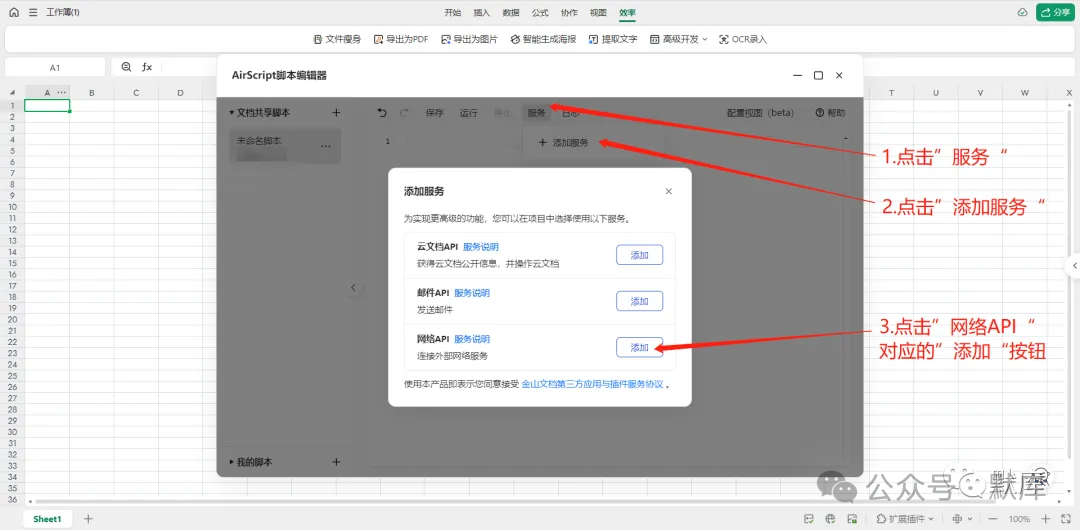This screenshot has height=530, width=1080.
Task: Select column B header
Action: point(92,92)
